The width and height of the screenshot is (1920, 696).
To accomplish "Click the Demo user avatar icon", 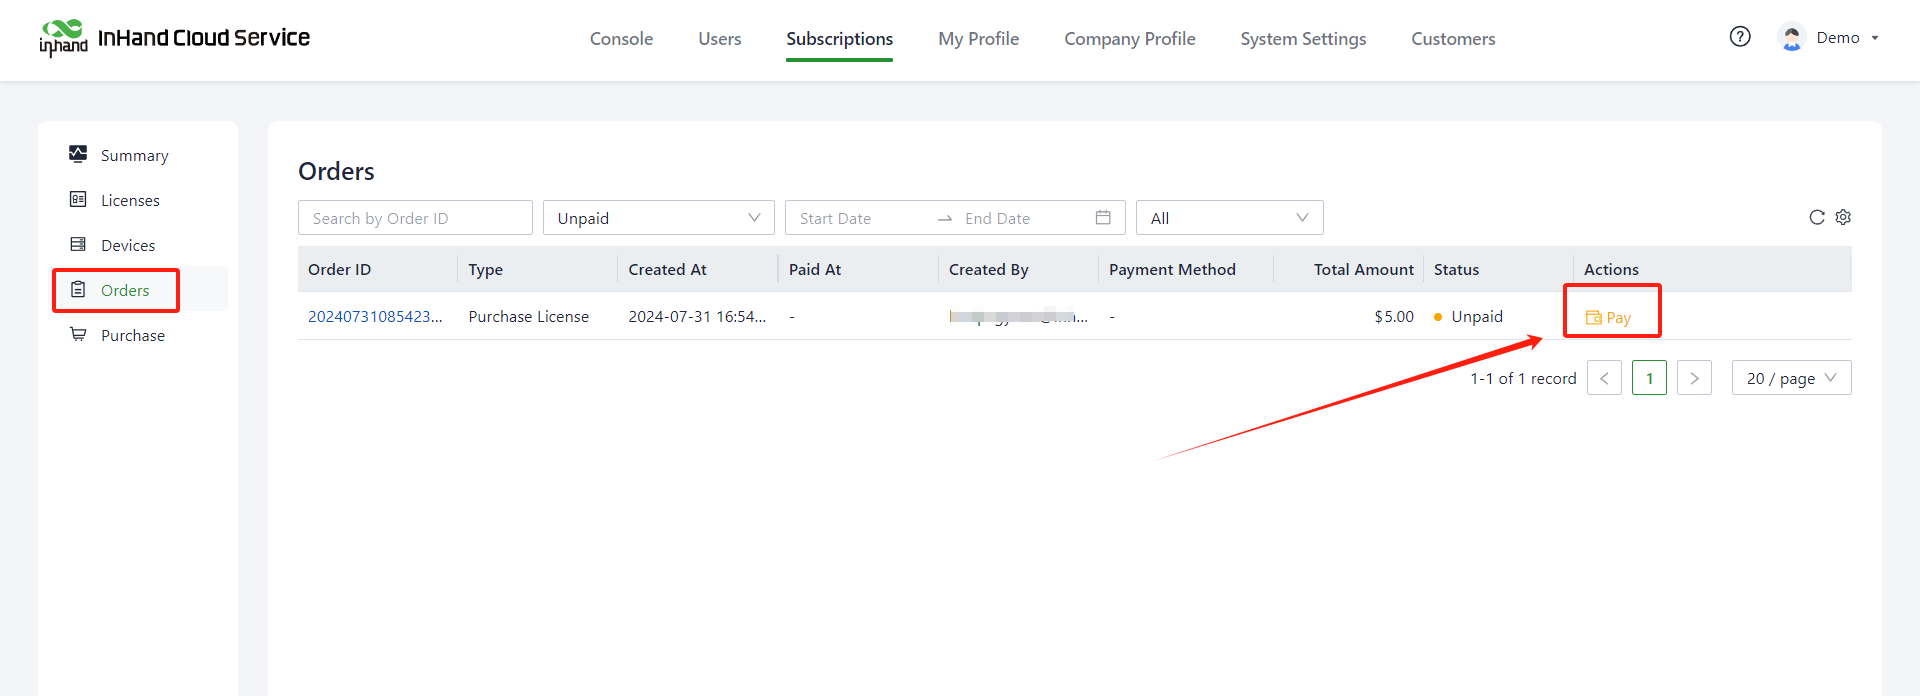I will click(1792, 38).
